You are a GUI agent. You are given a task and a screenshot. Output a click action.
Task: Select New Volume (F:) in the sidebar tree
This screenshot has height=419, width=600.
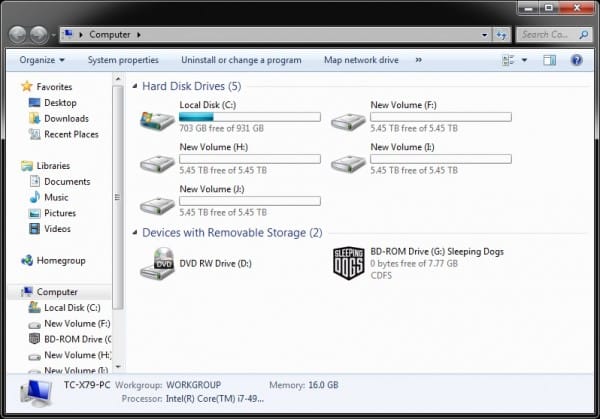(x=77, y=324)
